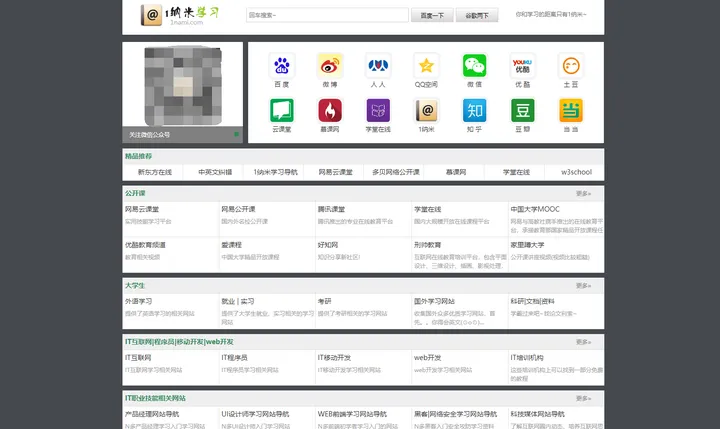
Task: Open 黑客|网络安全学习网站导航 link
Action: pos(456,414)
